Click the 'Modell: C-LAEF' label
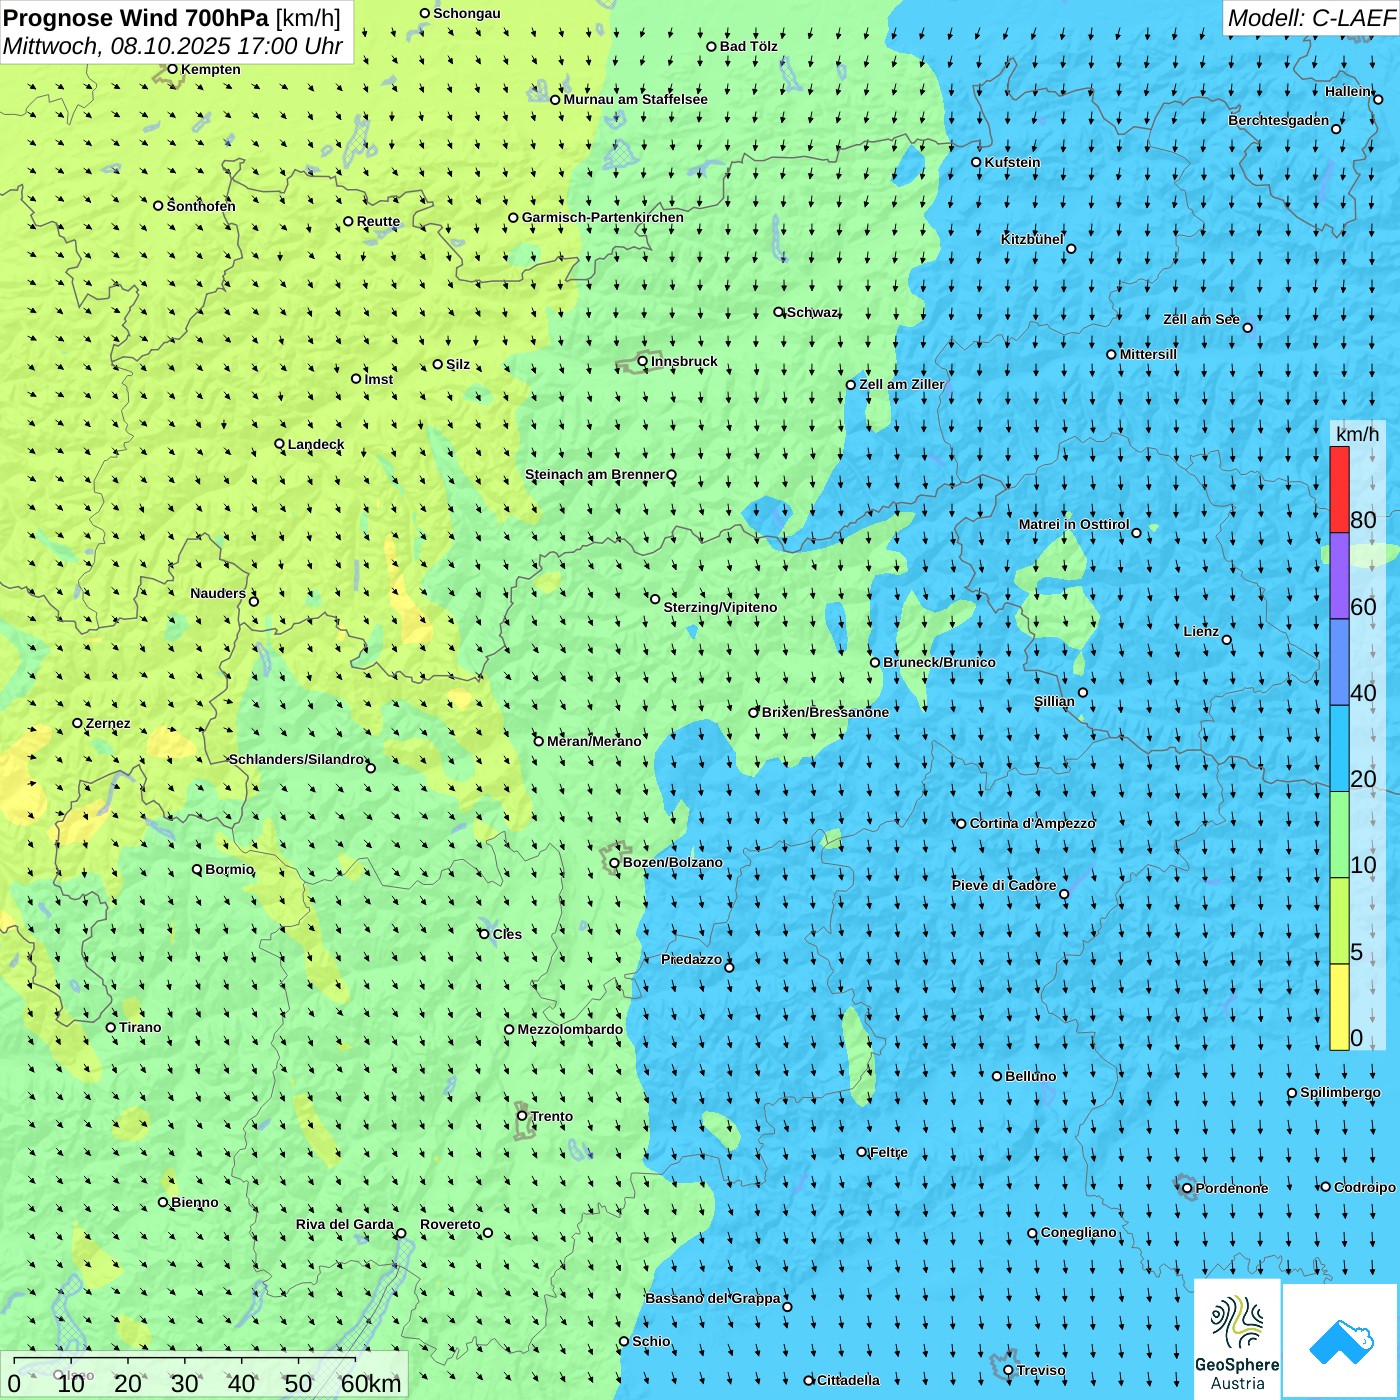This screenshot has height=1400, width=1400. (1311, 18)
